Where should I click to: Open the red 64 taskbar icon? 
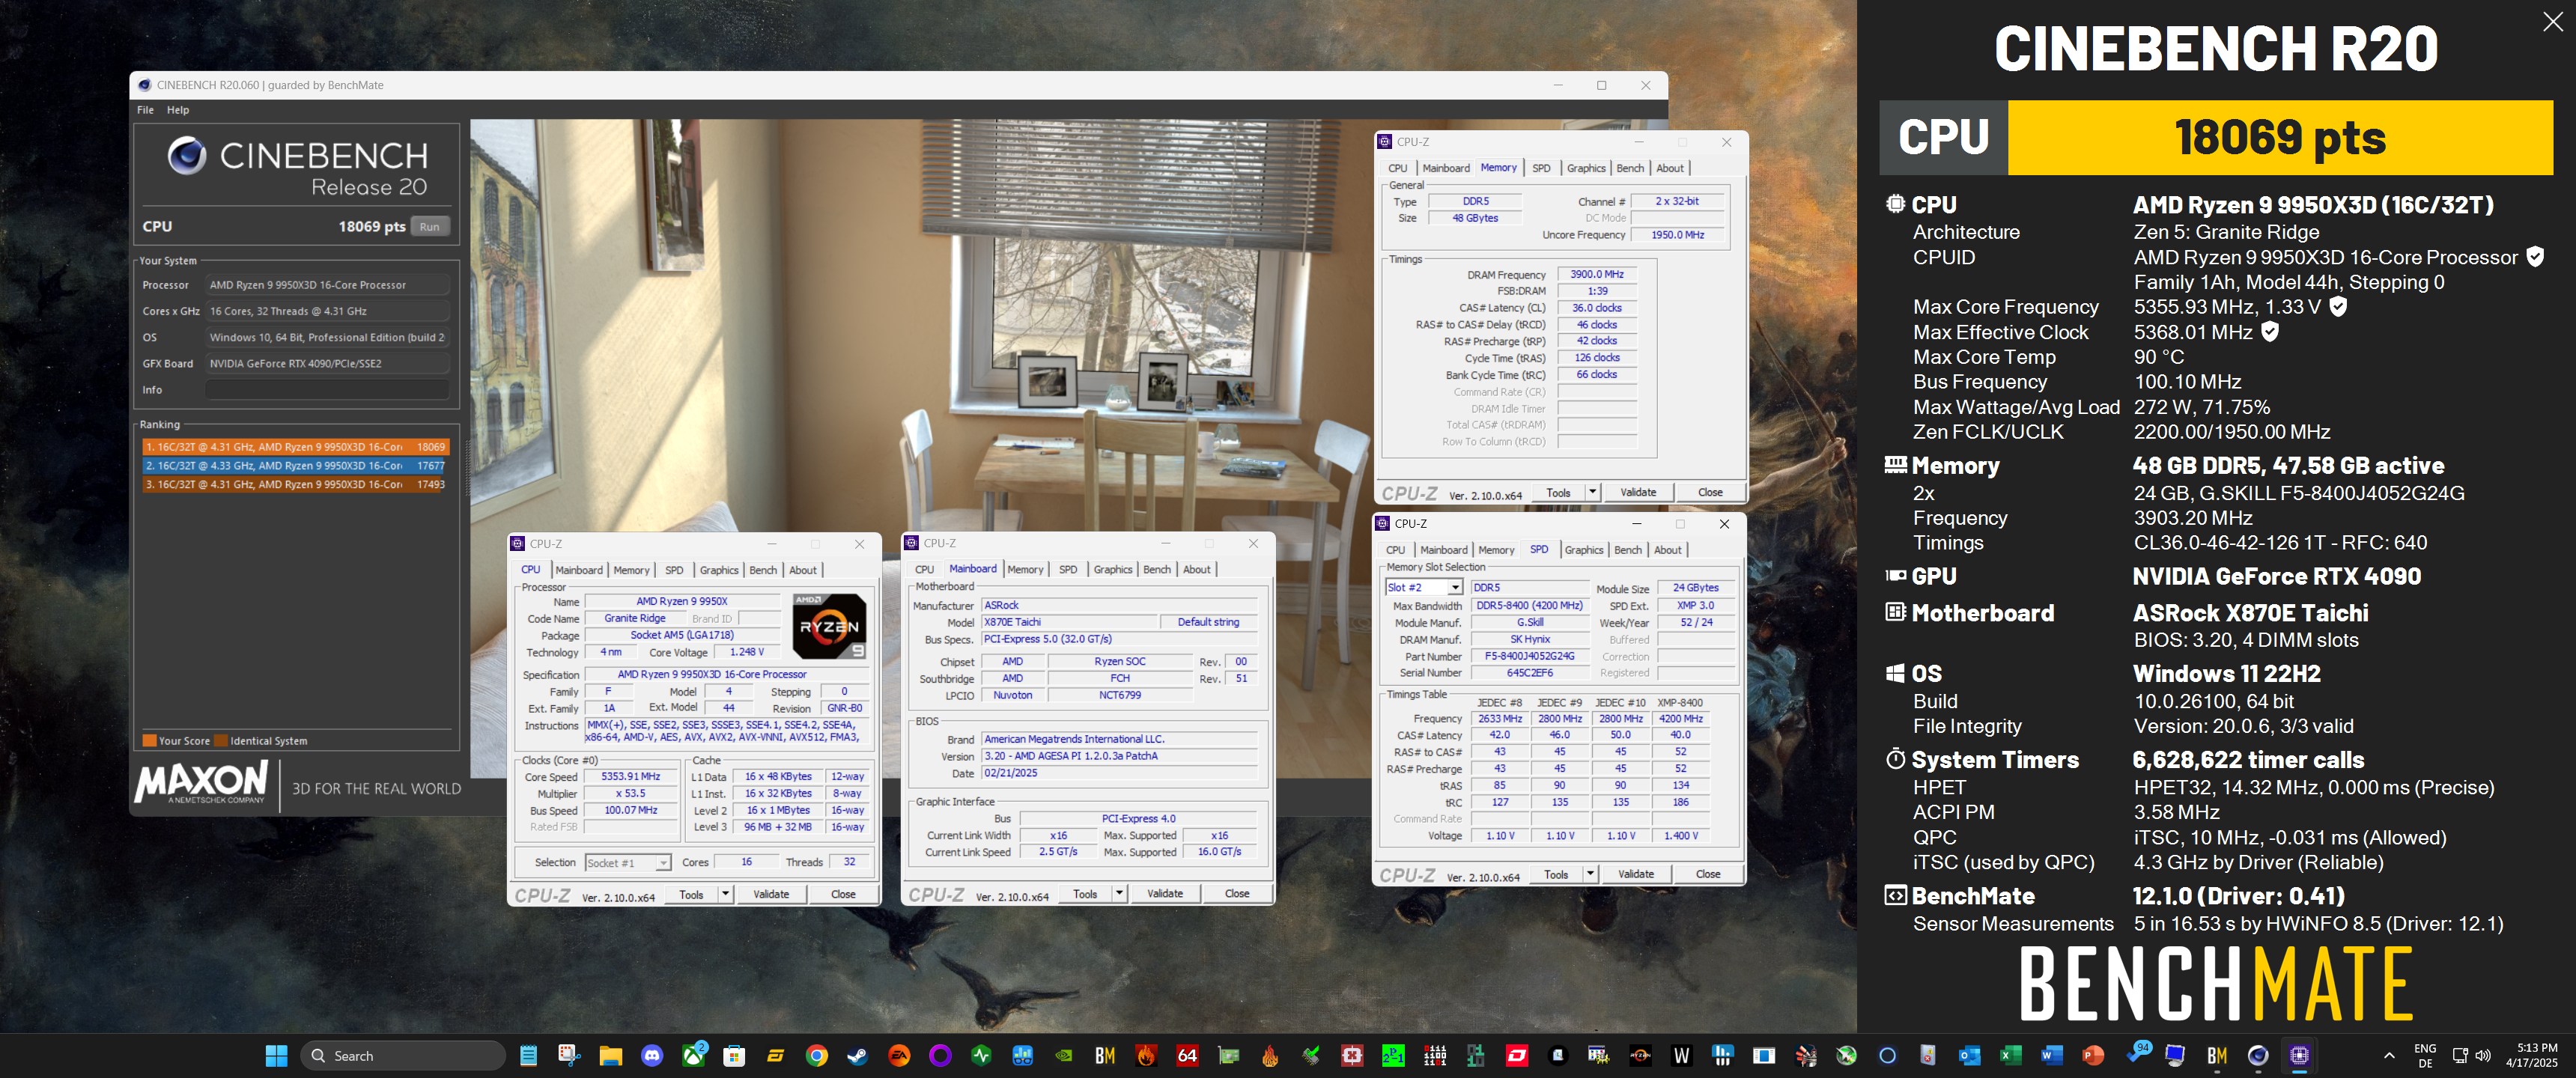click(1187, 1055)
